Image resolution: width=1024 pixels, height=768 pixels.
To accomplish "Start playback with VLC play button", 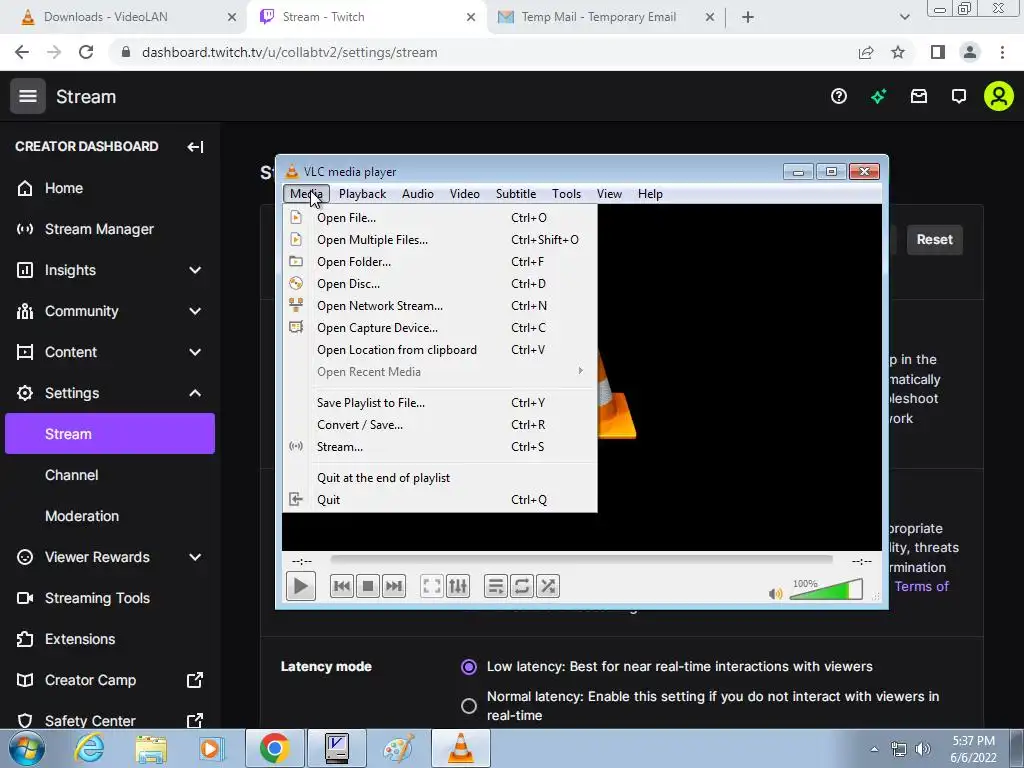I will click(300, 586).
